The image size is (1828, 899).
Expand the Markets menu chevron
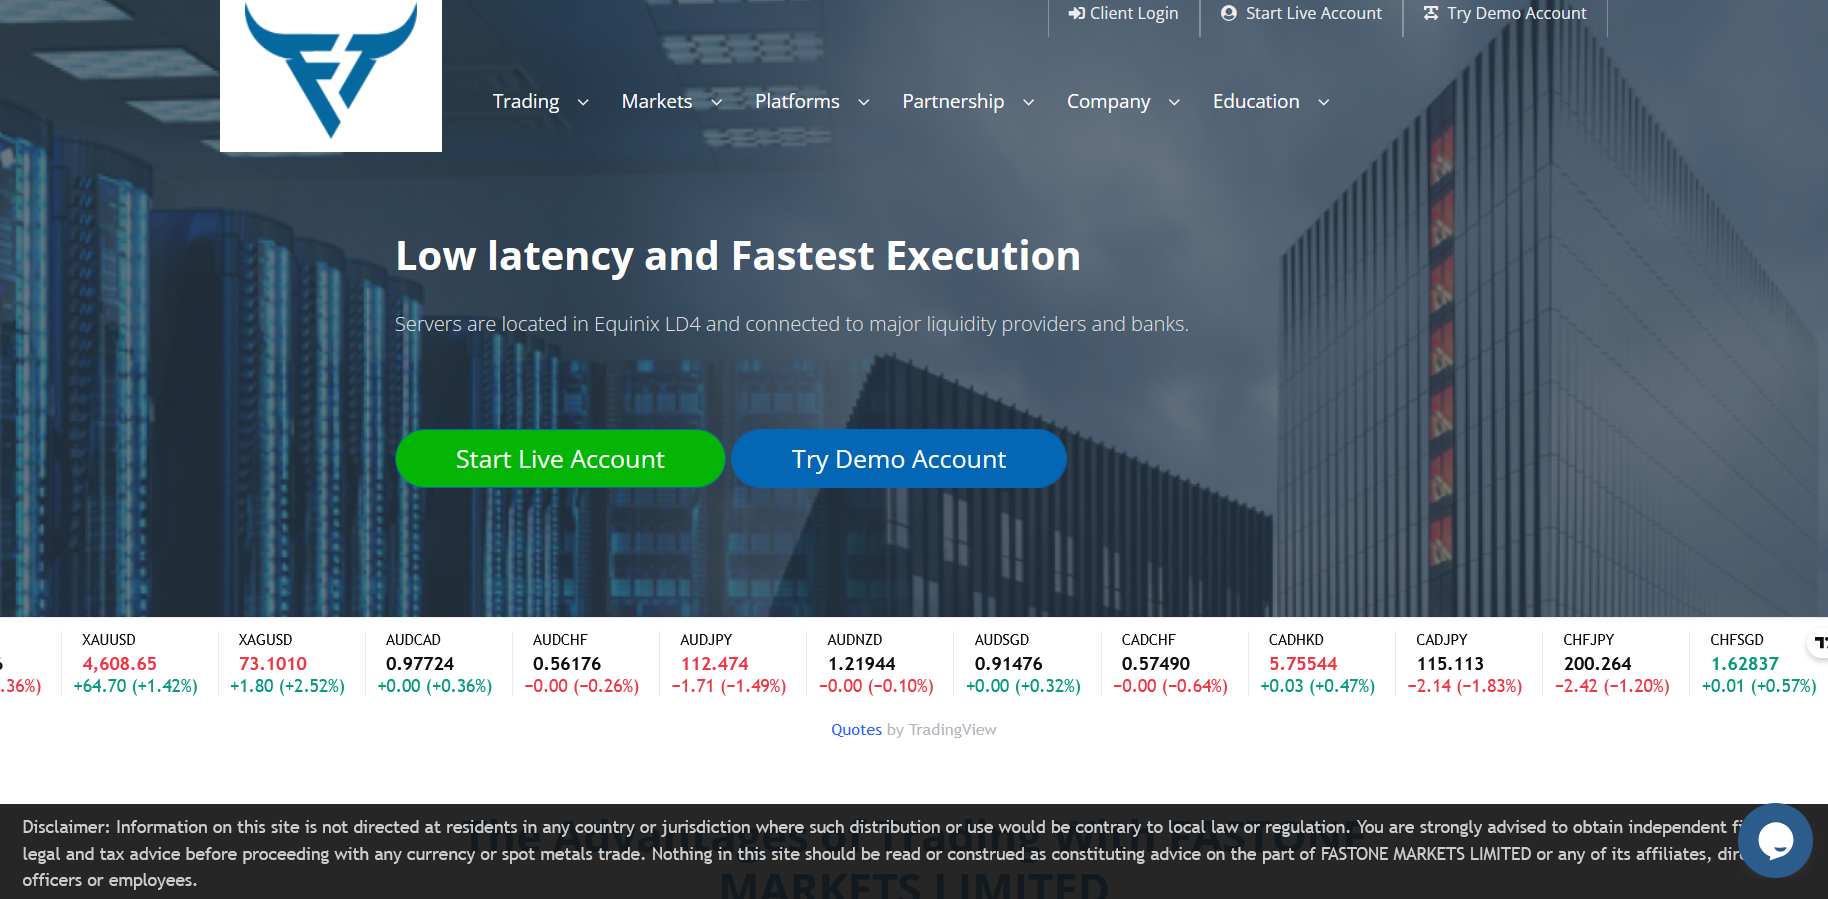[x=716, y=102]
